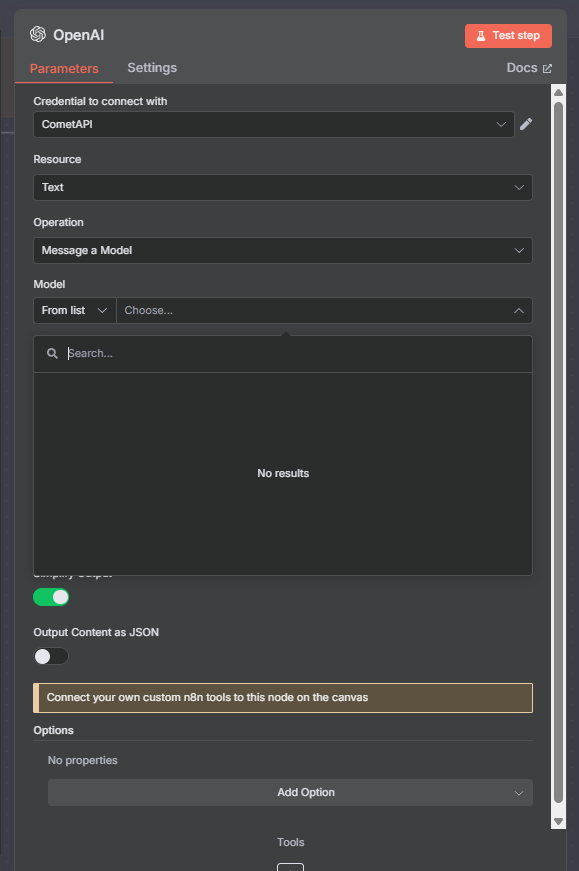Click the "No properties" text
The width and height of the screenshot is (579, 871).
pyautogui.click(x=83, y=760)
